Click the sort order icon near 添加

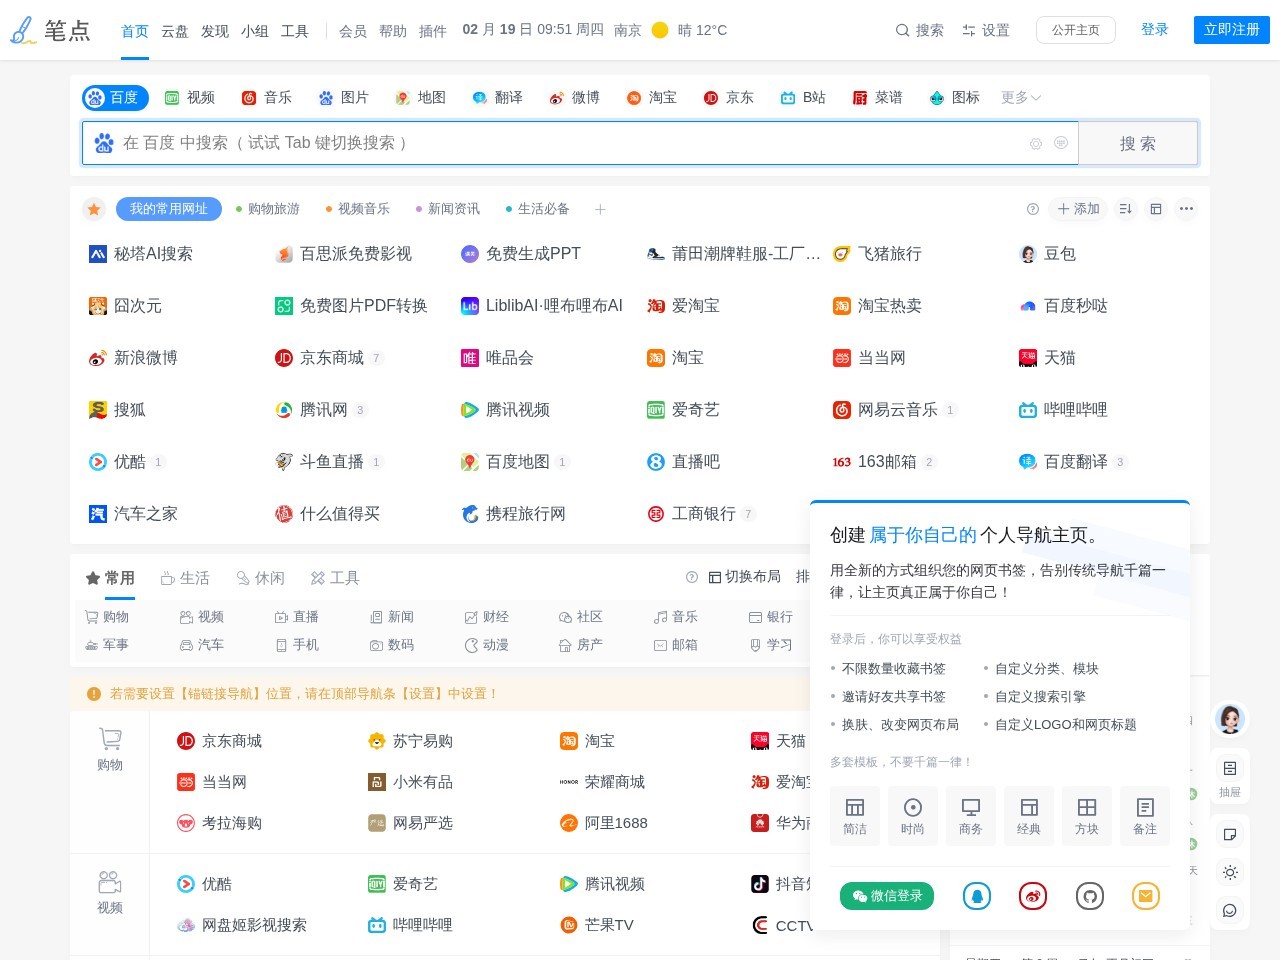pyautogui.click(x=1125, y=209)
